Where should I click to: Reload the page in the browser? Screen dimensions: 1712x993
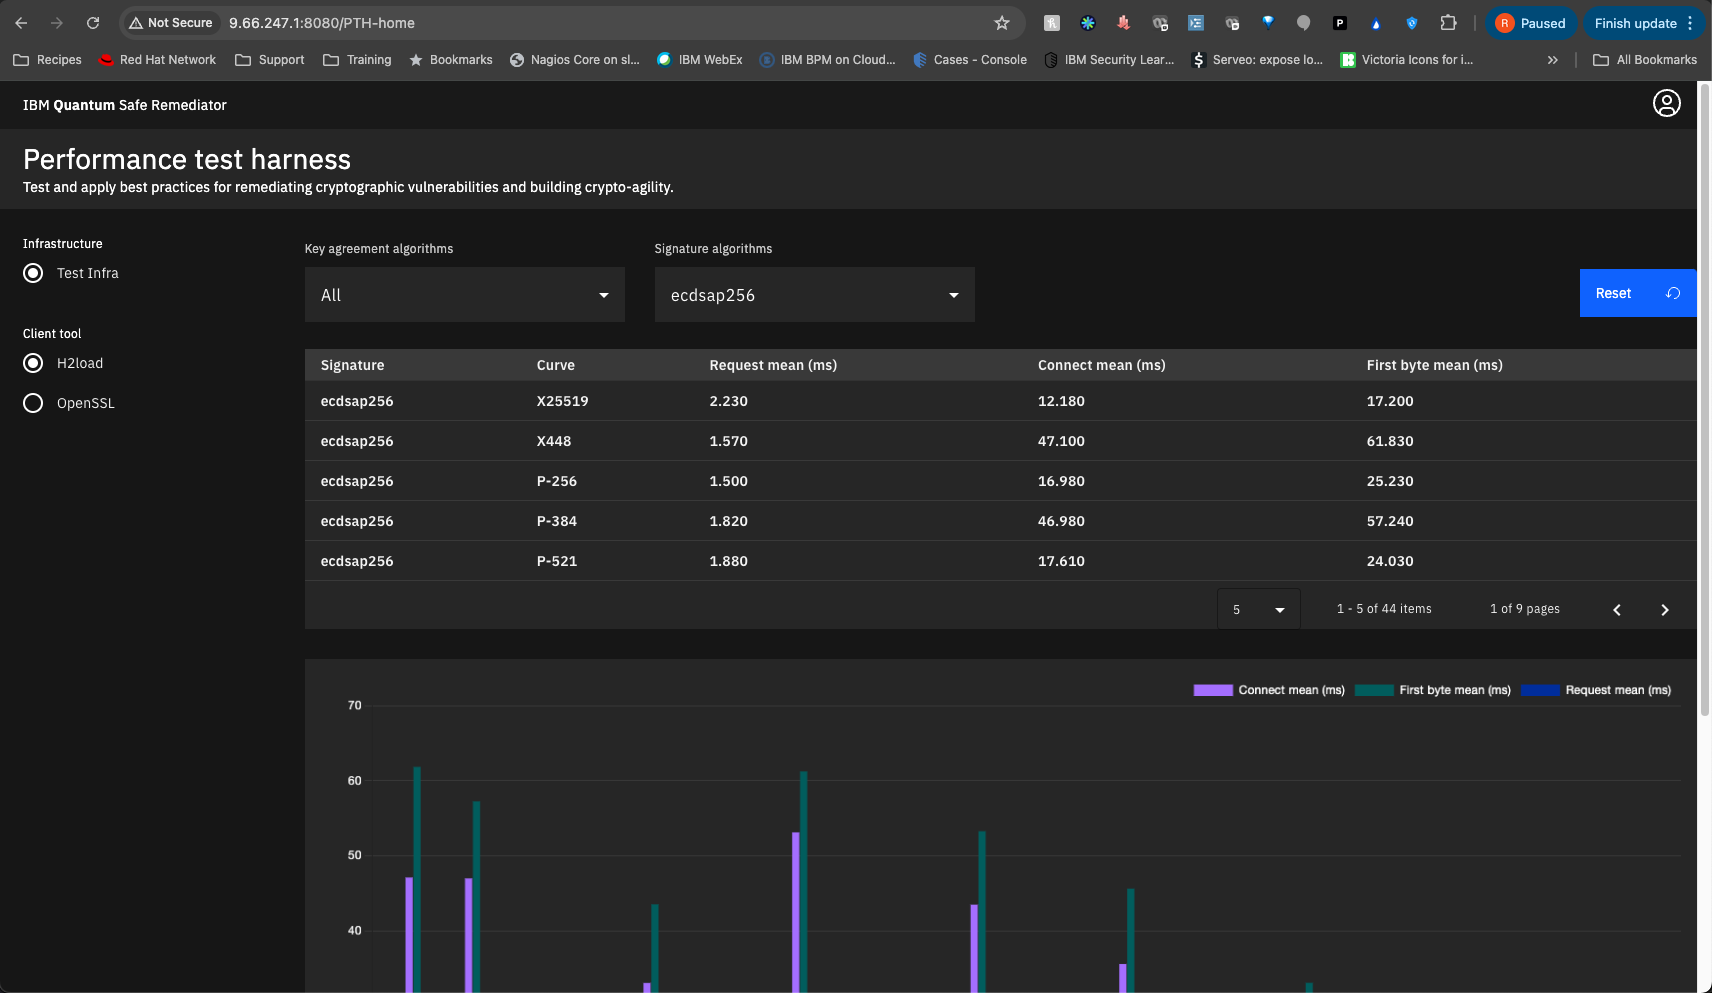[93, 23]
